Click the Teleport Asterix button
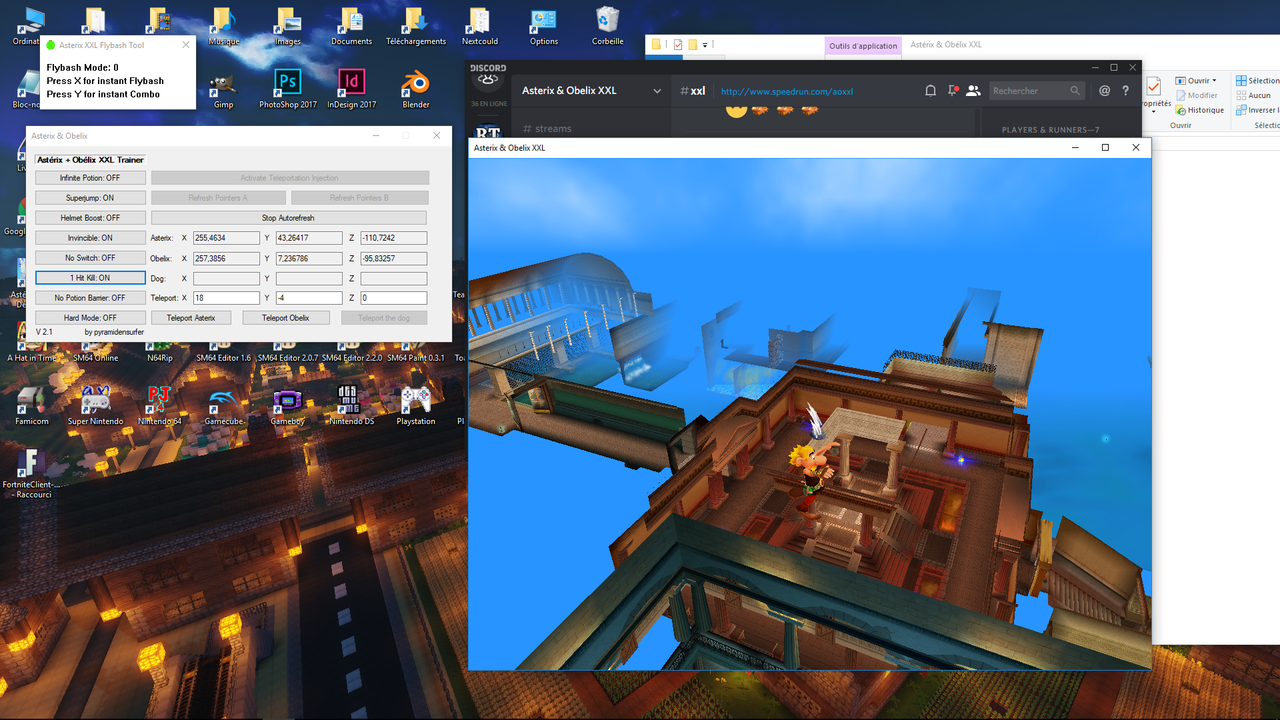Viewport: 1280px width, 720px height. pos(191,318)
